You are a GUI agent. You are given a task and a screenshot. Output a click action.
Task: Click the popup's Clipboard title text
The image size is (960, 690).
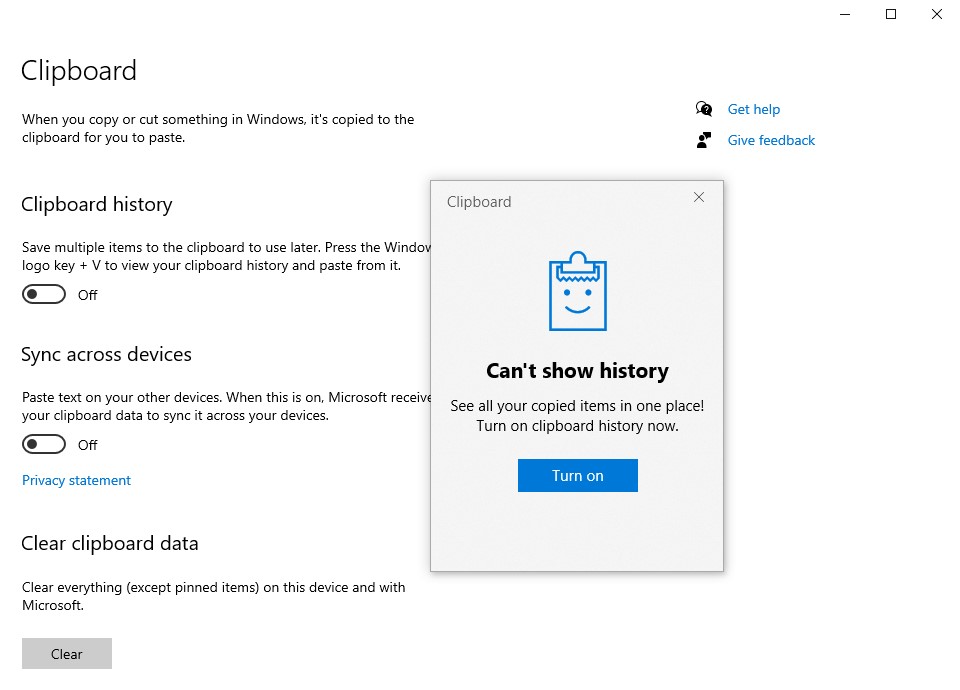[x=479, y=202]
